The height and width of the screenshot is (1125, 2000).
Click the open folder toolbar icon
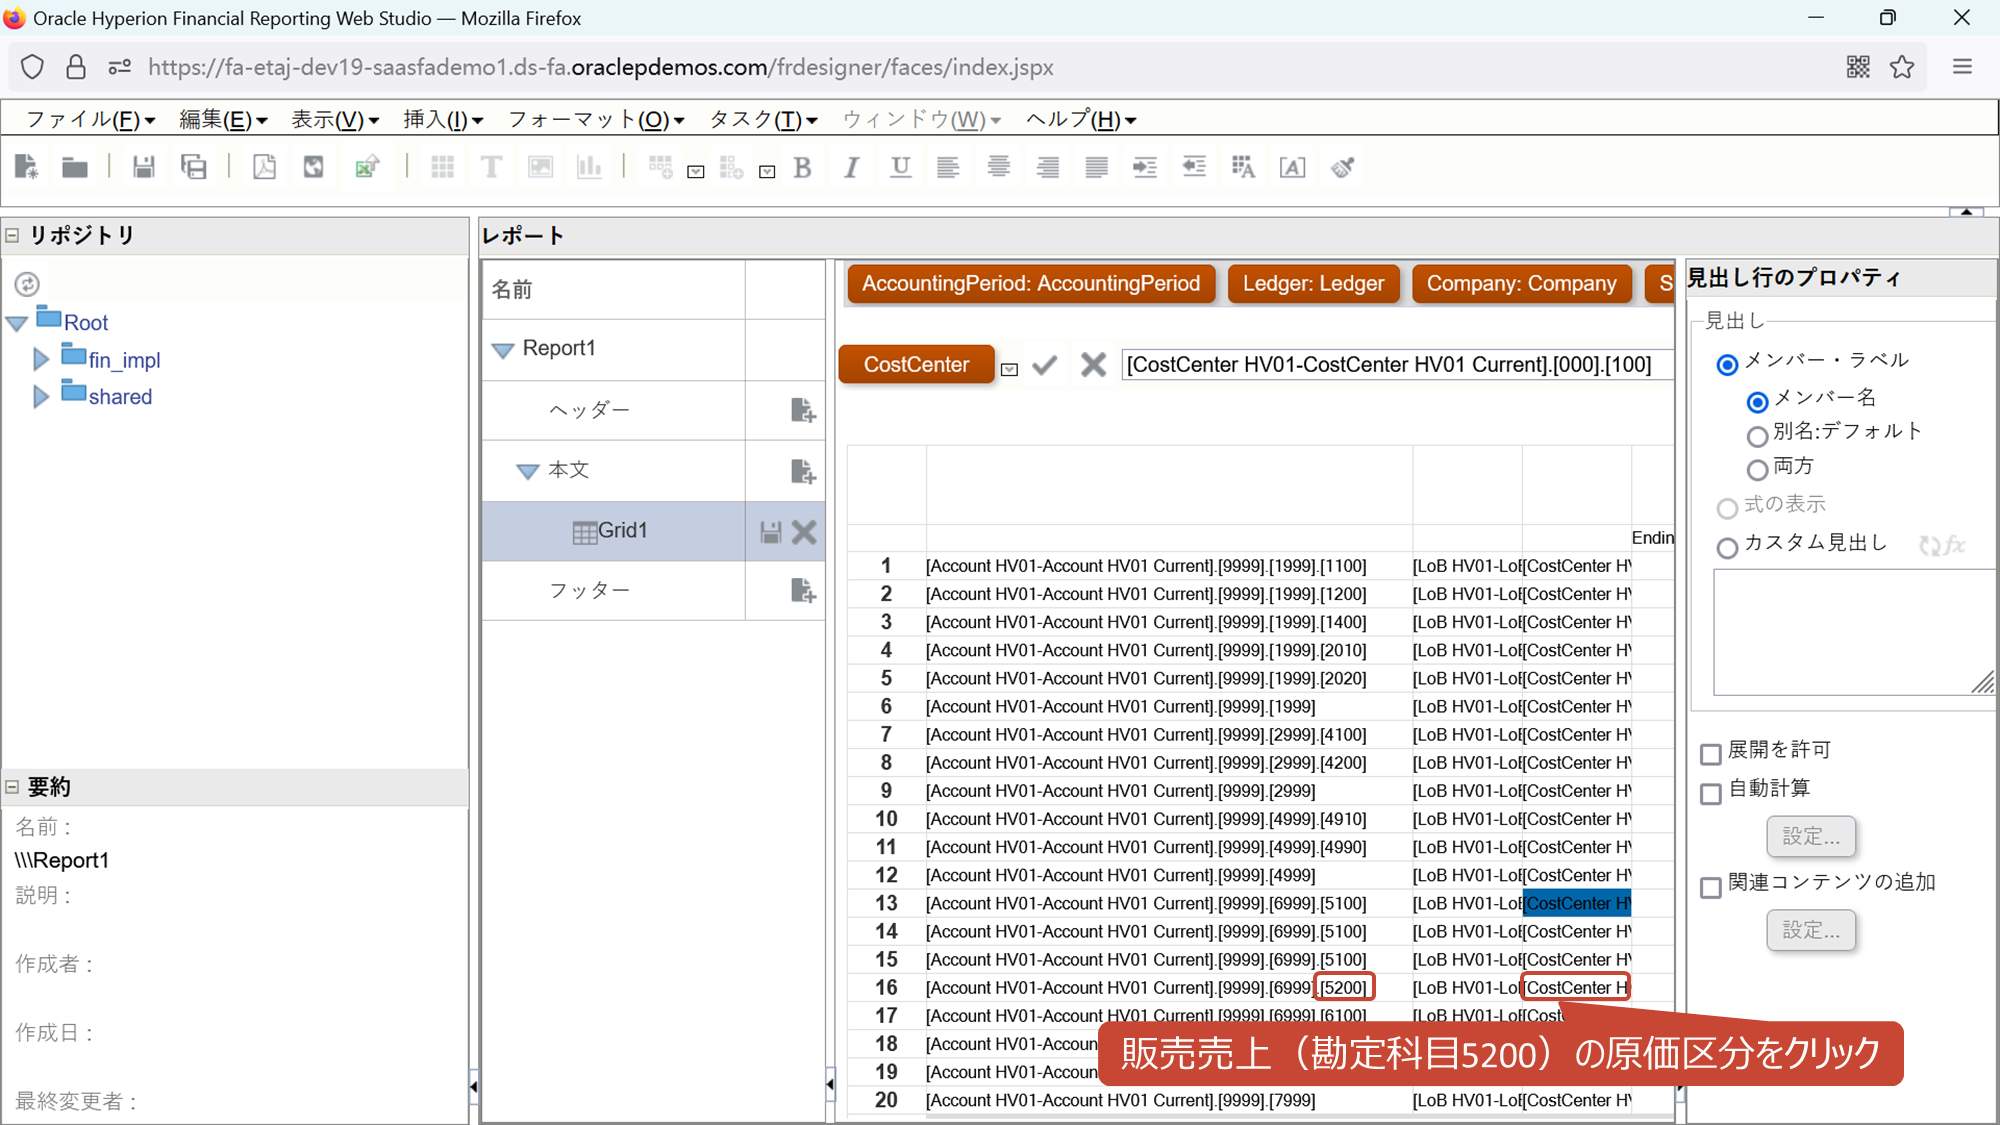(75, 167)
